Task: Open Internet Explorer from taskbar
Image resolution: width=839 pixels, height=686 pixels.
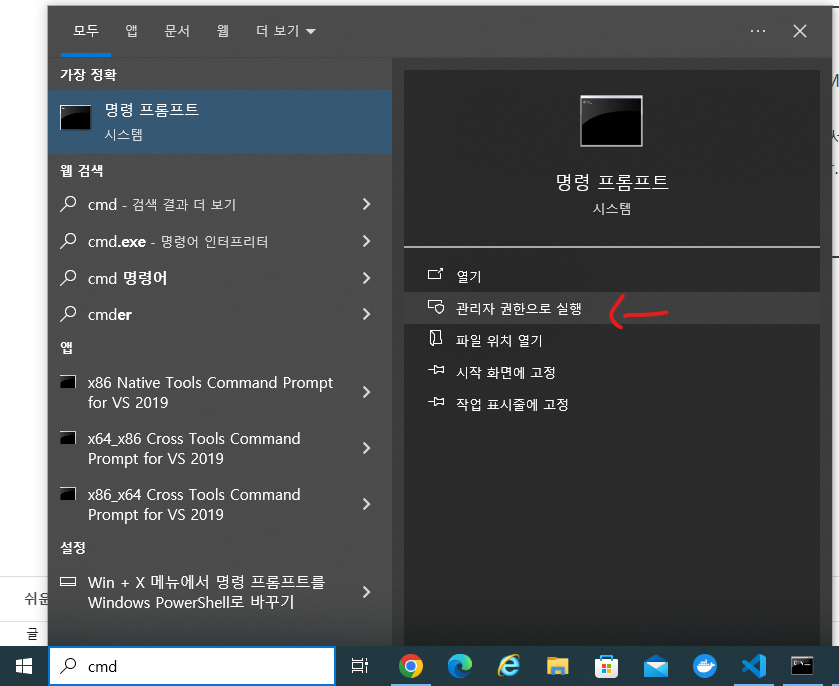Action: point(508,666)
